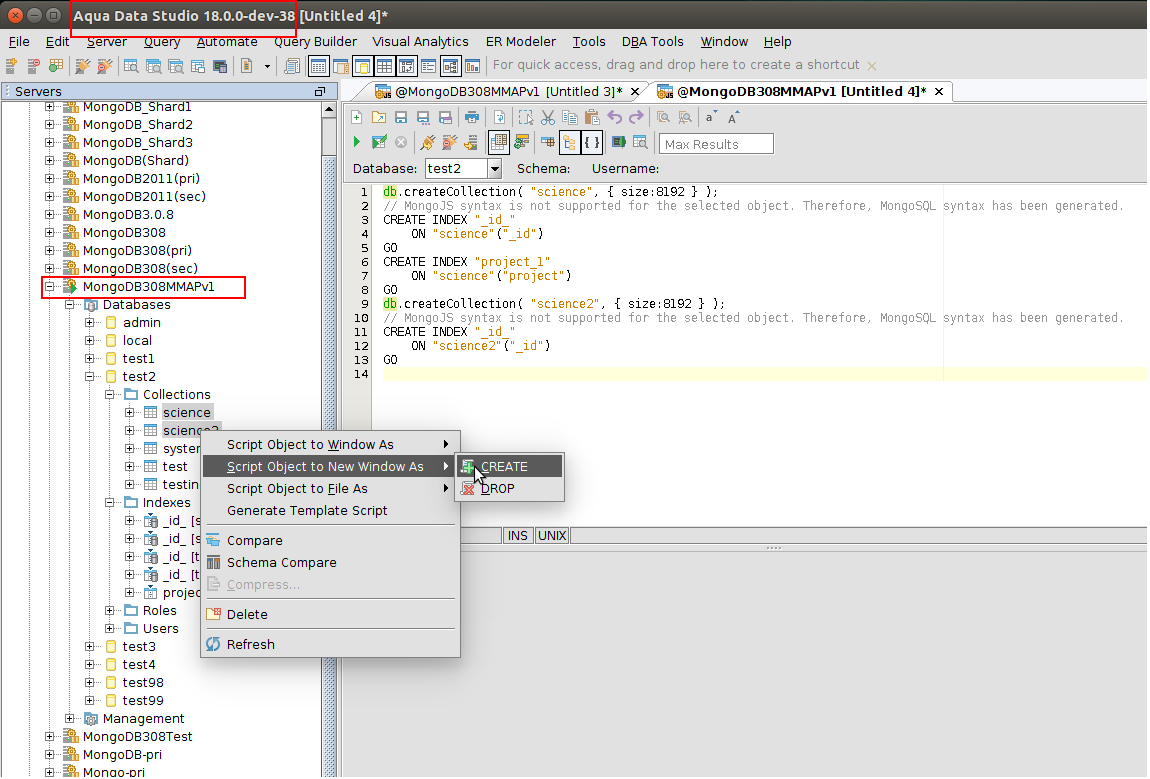Toggle the yellow panel window button in main toolbar
The height and width of the screenshot is (779, 1150).
[x=362, y=66]
